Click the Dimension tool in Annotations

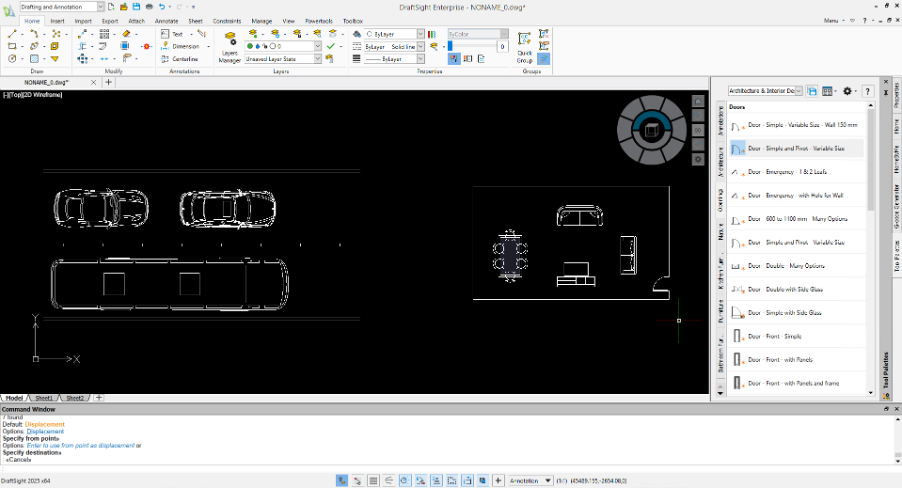coord(184,46)
